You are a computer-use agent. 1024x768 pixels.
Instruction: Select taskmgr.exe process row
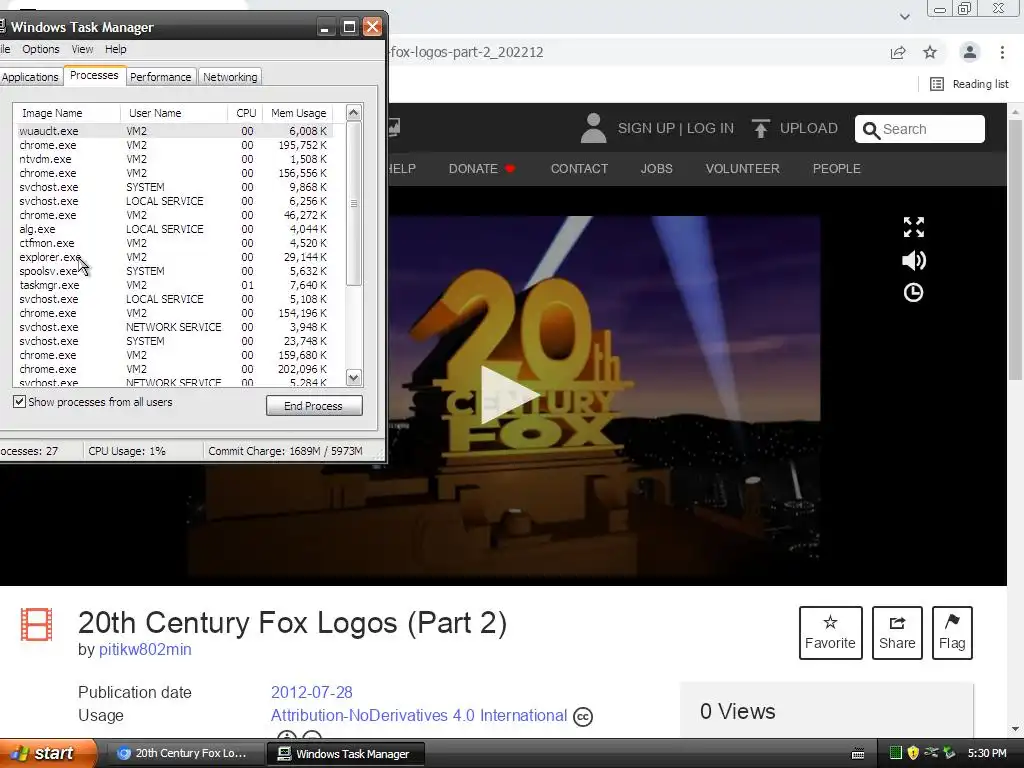(x=173, y=285)
